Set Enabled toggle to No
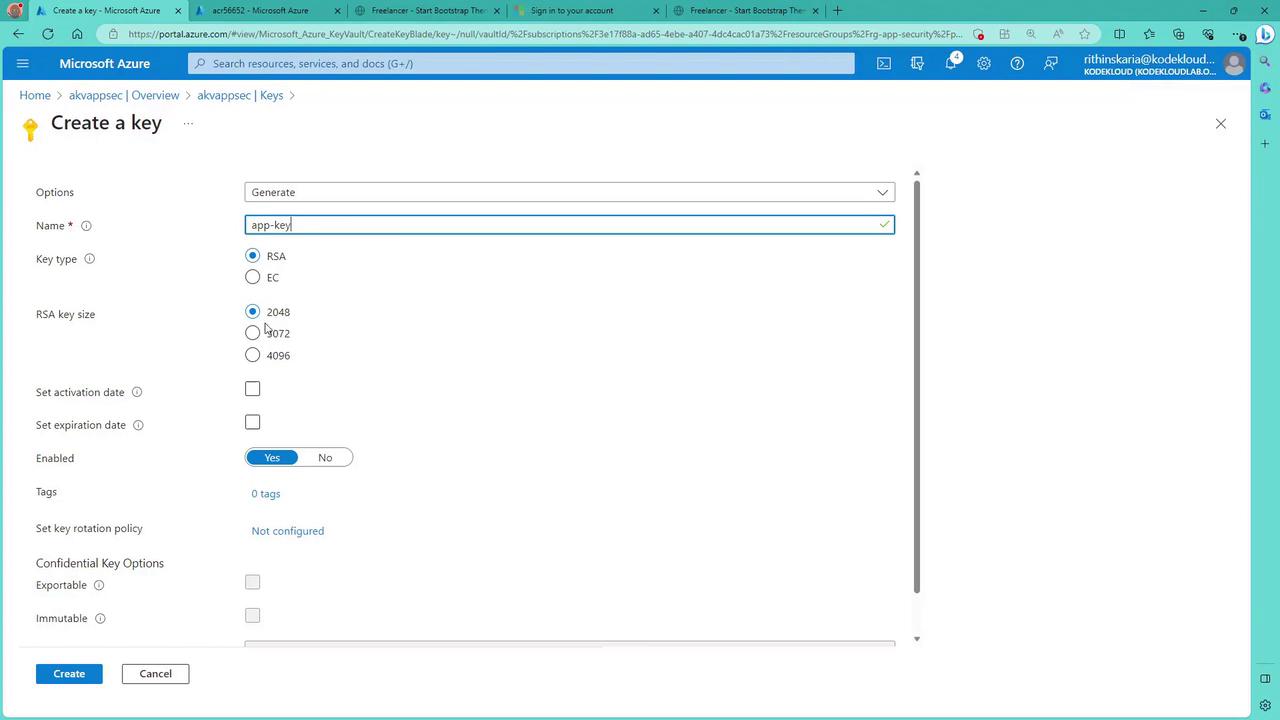 tap(325, 458)
